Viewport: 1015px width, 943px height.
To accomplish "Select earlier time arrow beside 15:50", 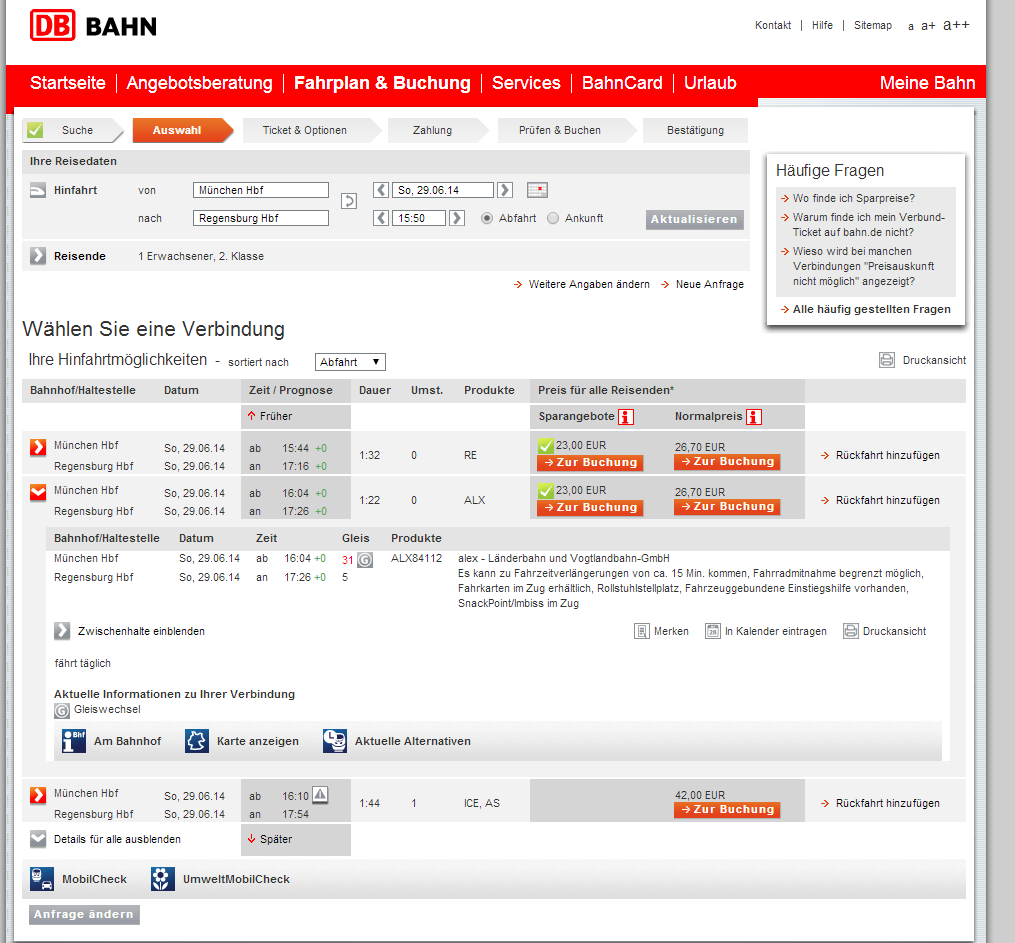I will (x=381, y=218).
